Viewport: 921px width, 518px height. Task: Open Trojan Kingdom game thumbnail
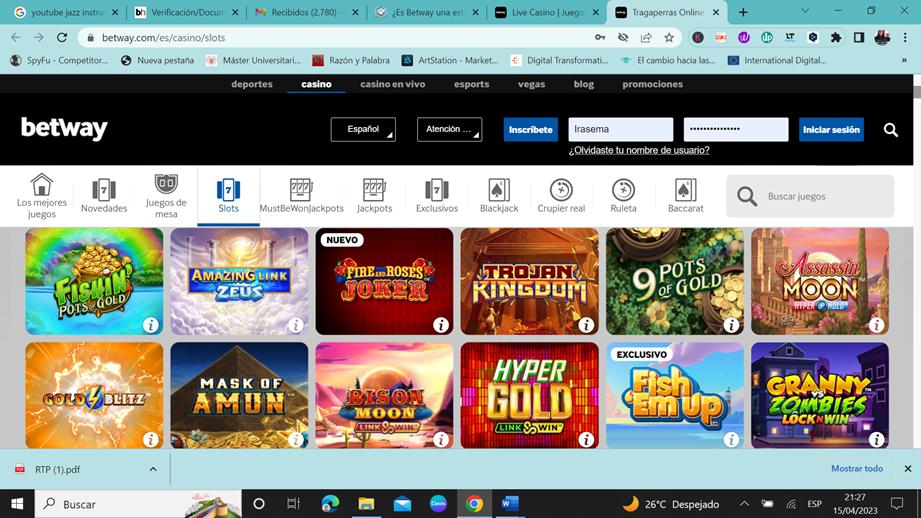click(x=529, y=281)
